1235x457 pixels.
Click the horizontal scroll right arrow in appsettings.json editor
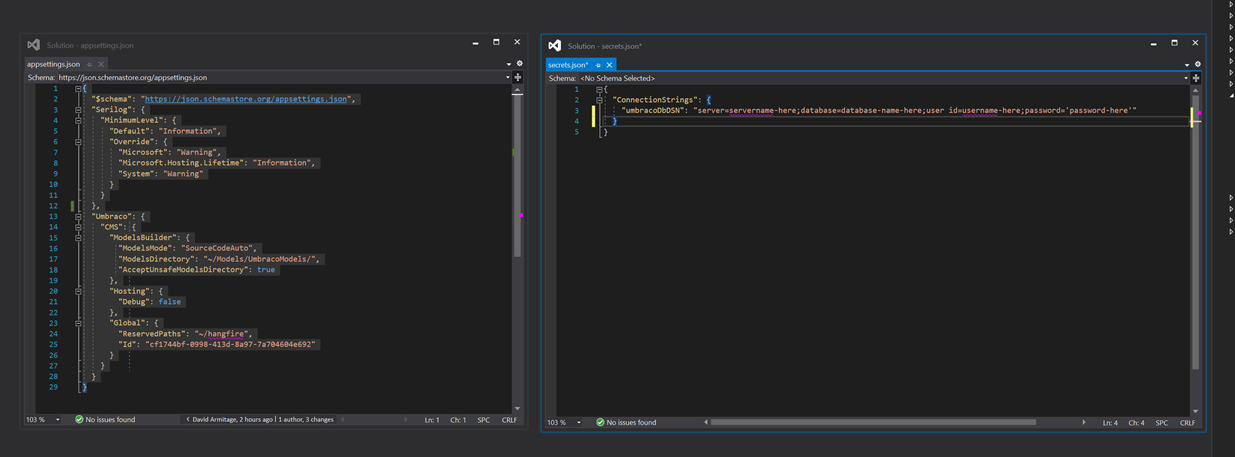(x=405, y=420)
